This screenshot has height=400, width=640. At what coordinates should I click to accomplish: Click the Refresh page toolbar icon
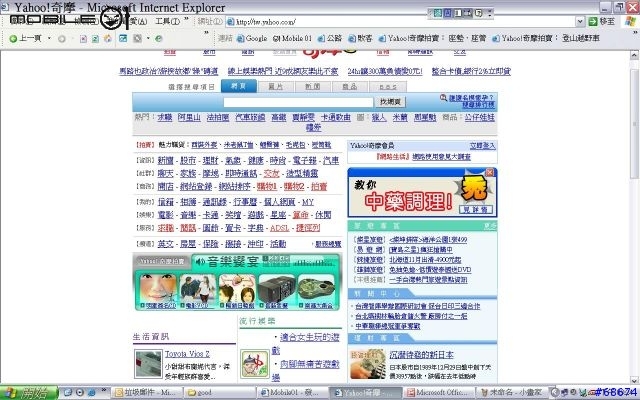point(95,39)
